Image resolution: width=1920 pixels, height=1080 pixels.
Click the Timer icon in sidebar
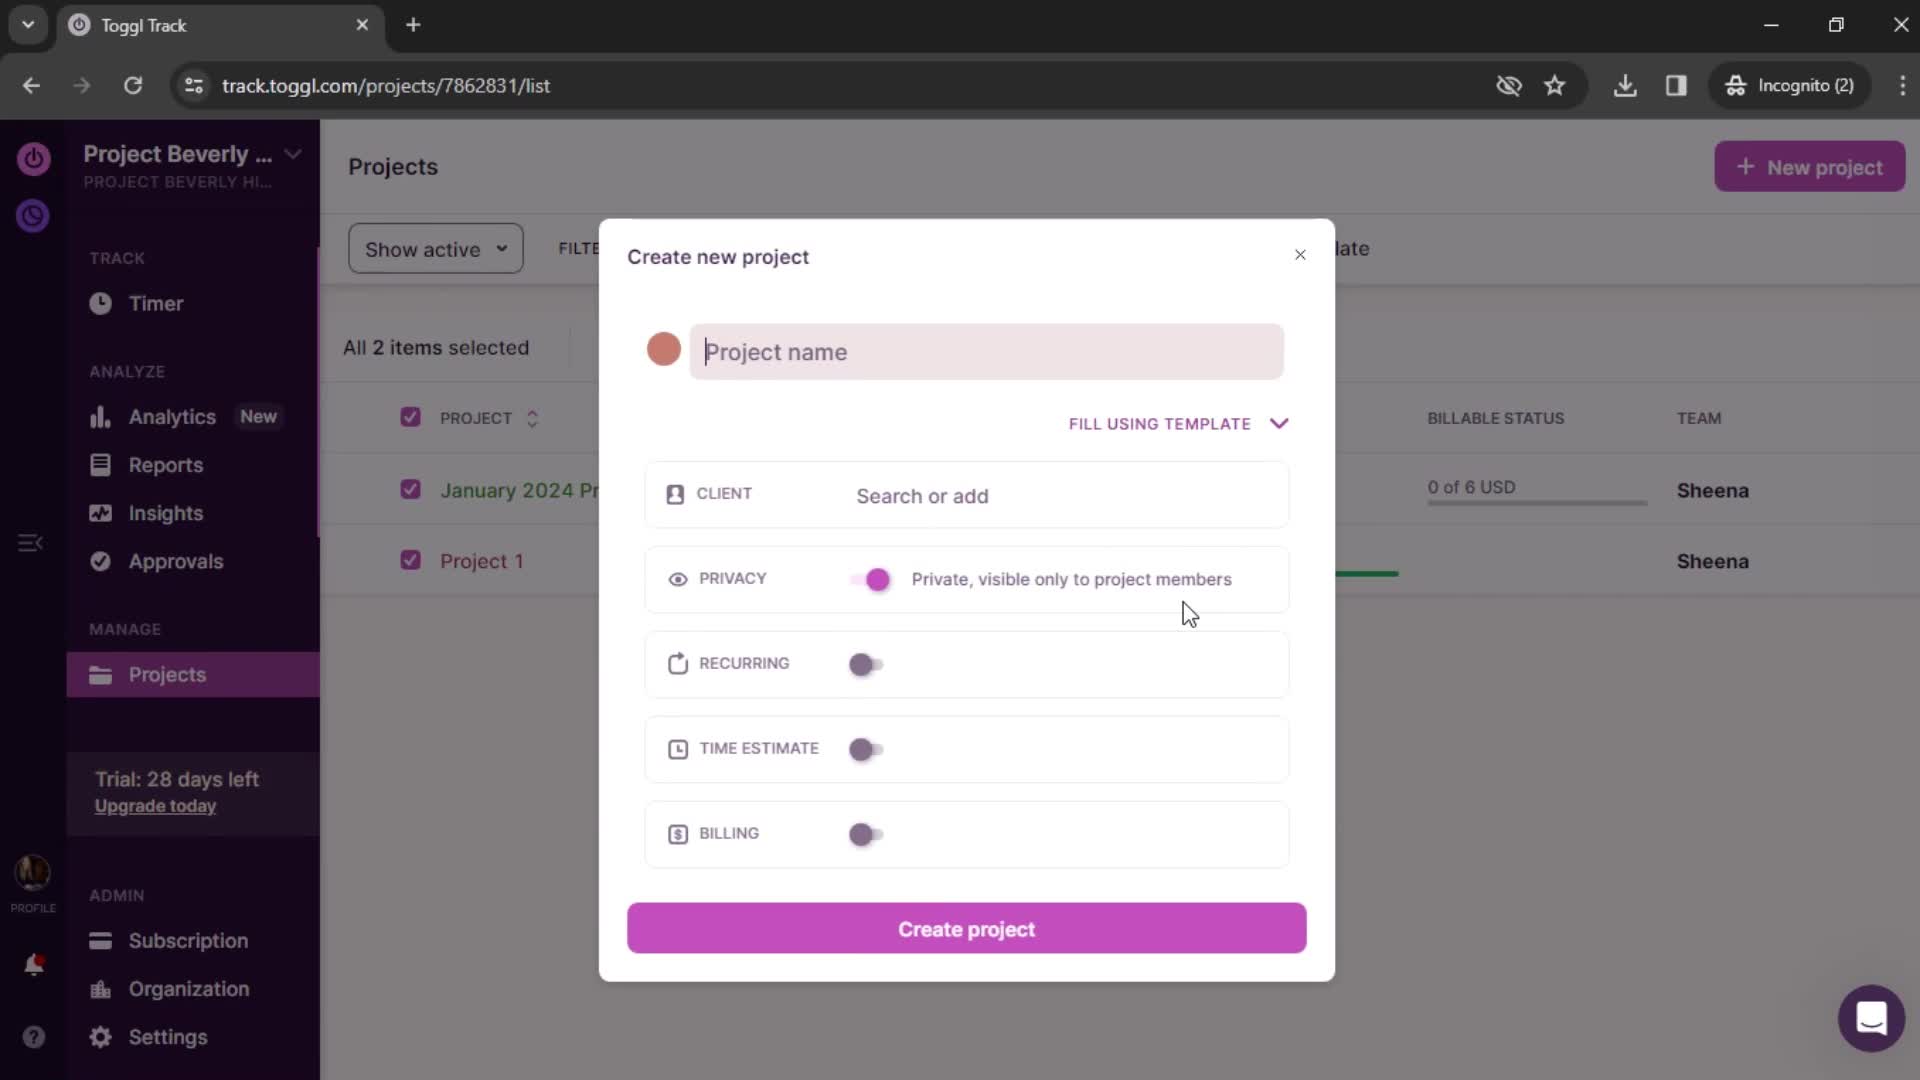pyautogui.click(x=99, y=303)
